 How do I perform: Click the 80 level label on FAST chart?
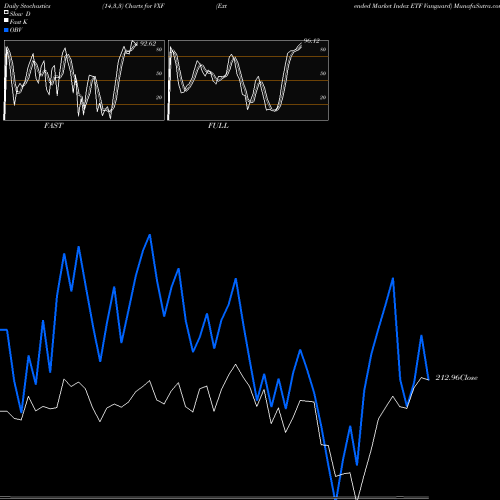pos(159,49)
